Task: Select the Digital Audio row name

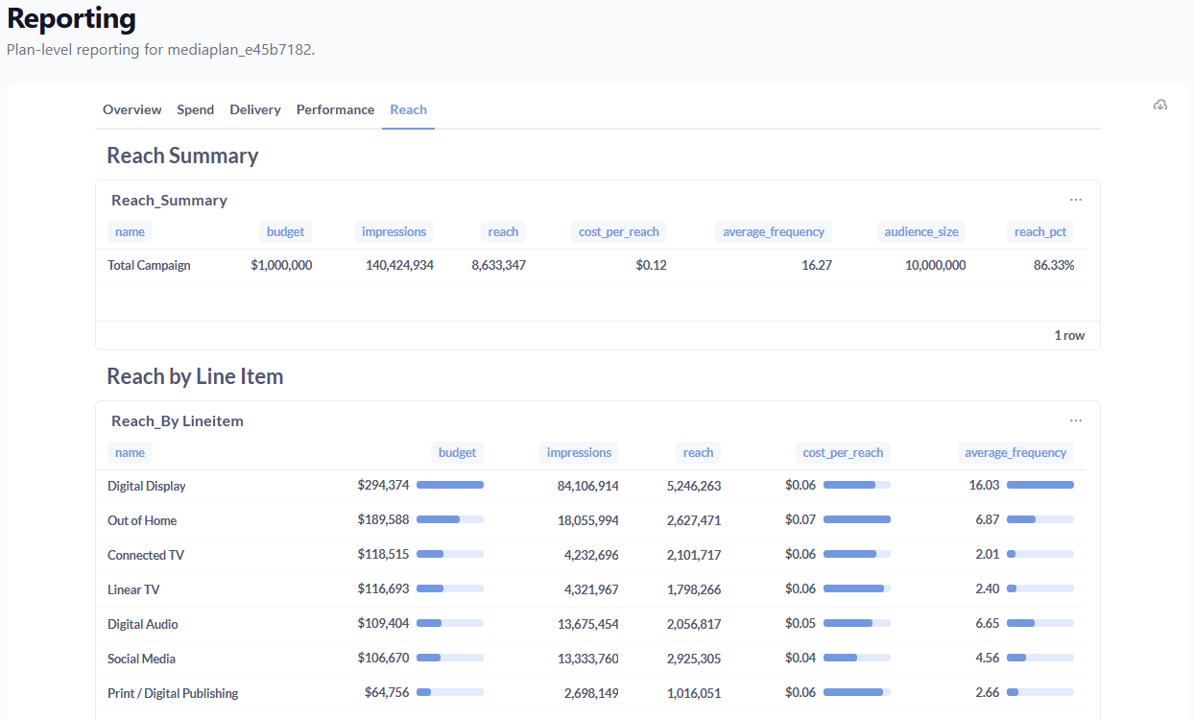Action: coord(142,624)
